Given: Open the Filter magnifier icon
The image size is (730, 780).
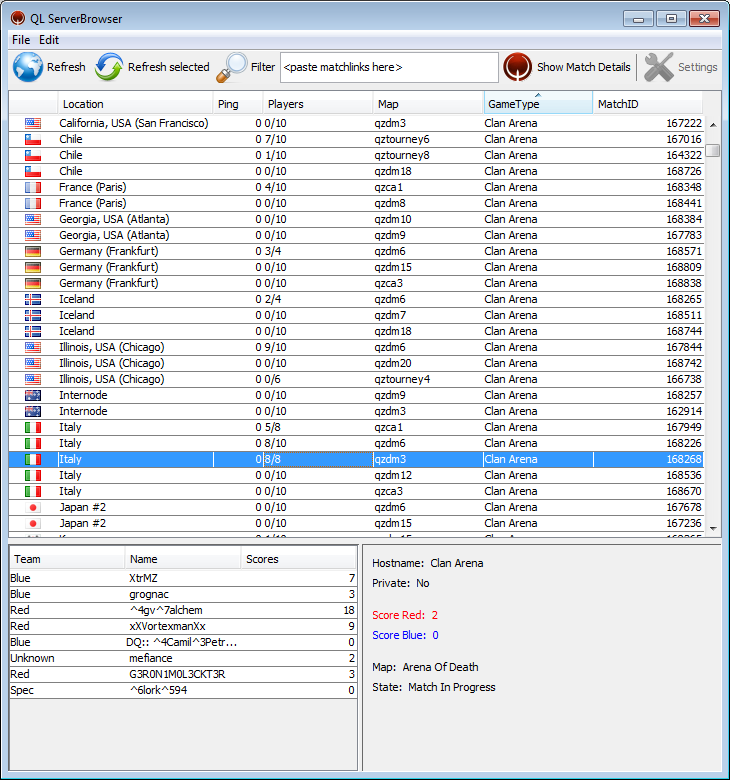Looking at the screenshot, I should (x=232, y=67).
